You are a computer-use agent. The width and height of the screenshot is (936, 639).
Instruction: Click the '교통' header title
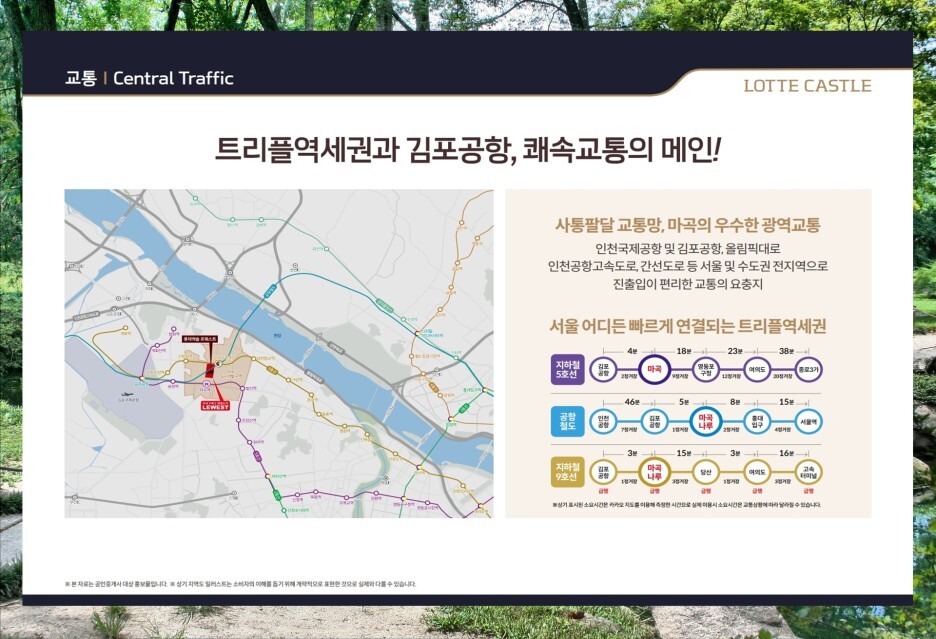(81, 78)
